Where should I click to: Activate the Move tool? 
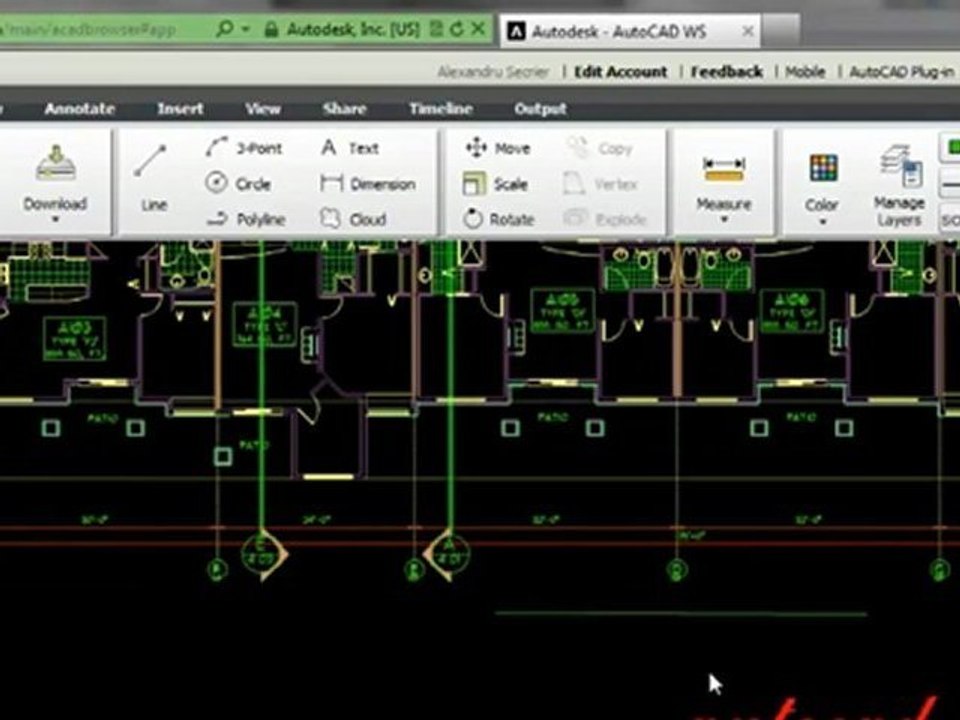(x=498, y=148)
